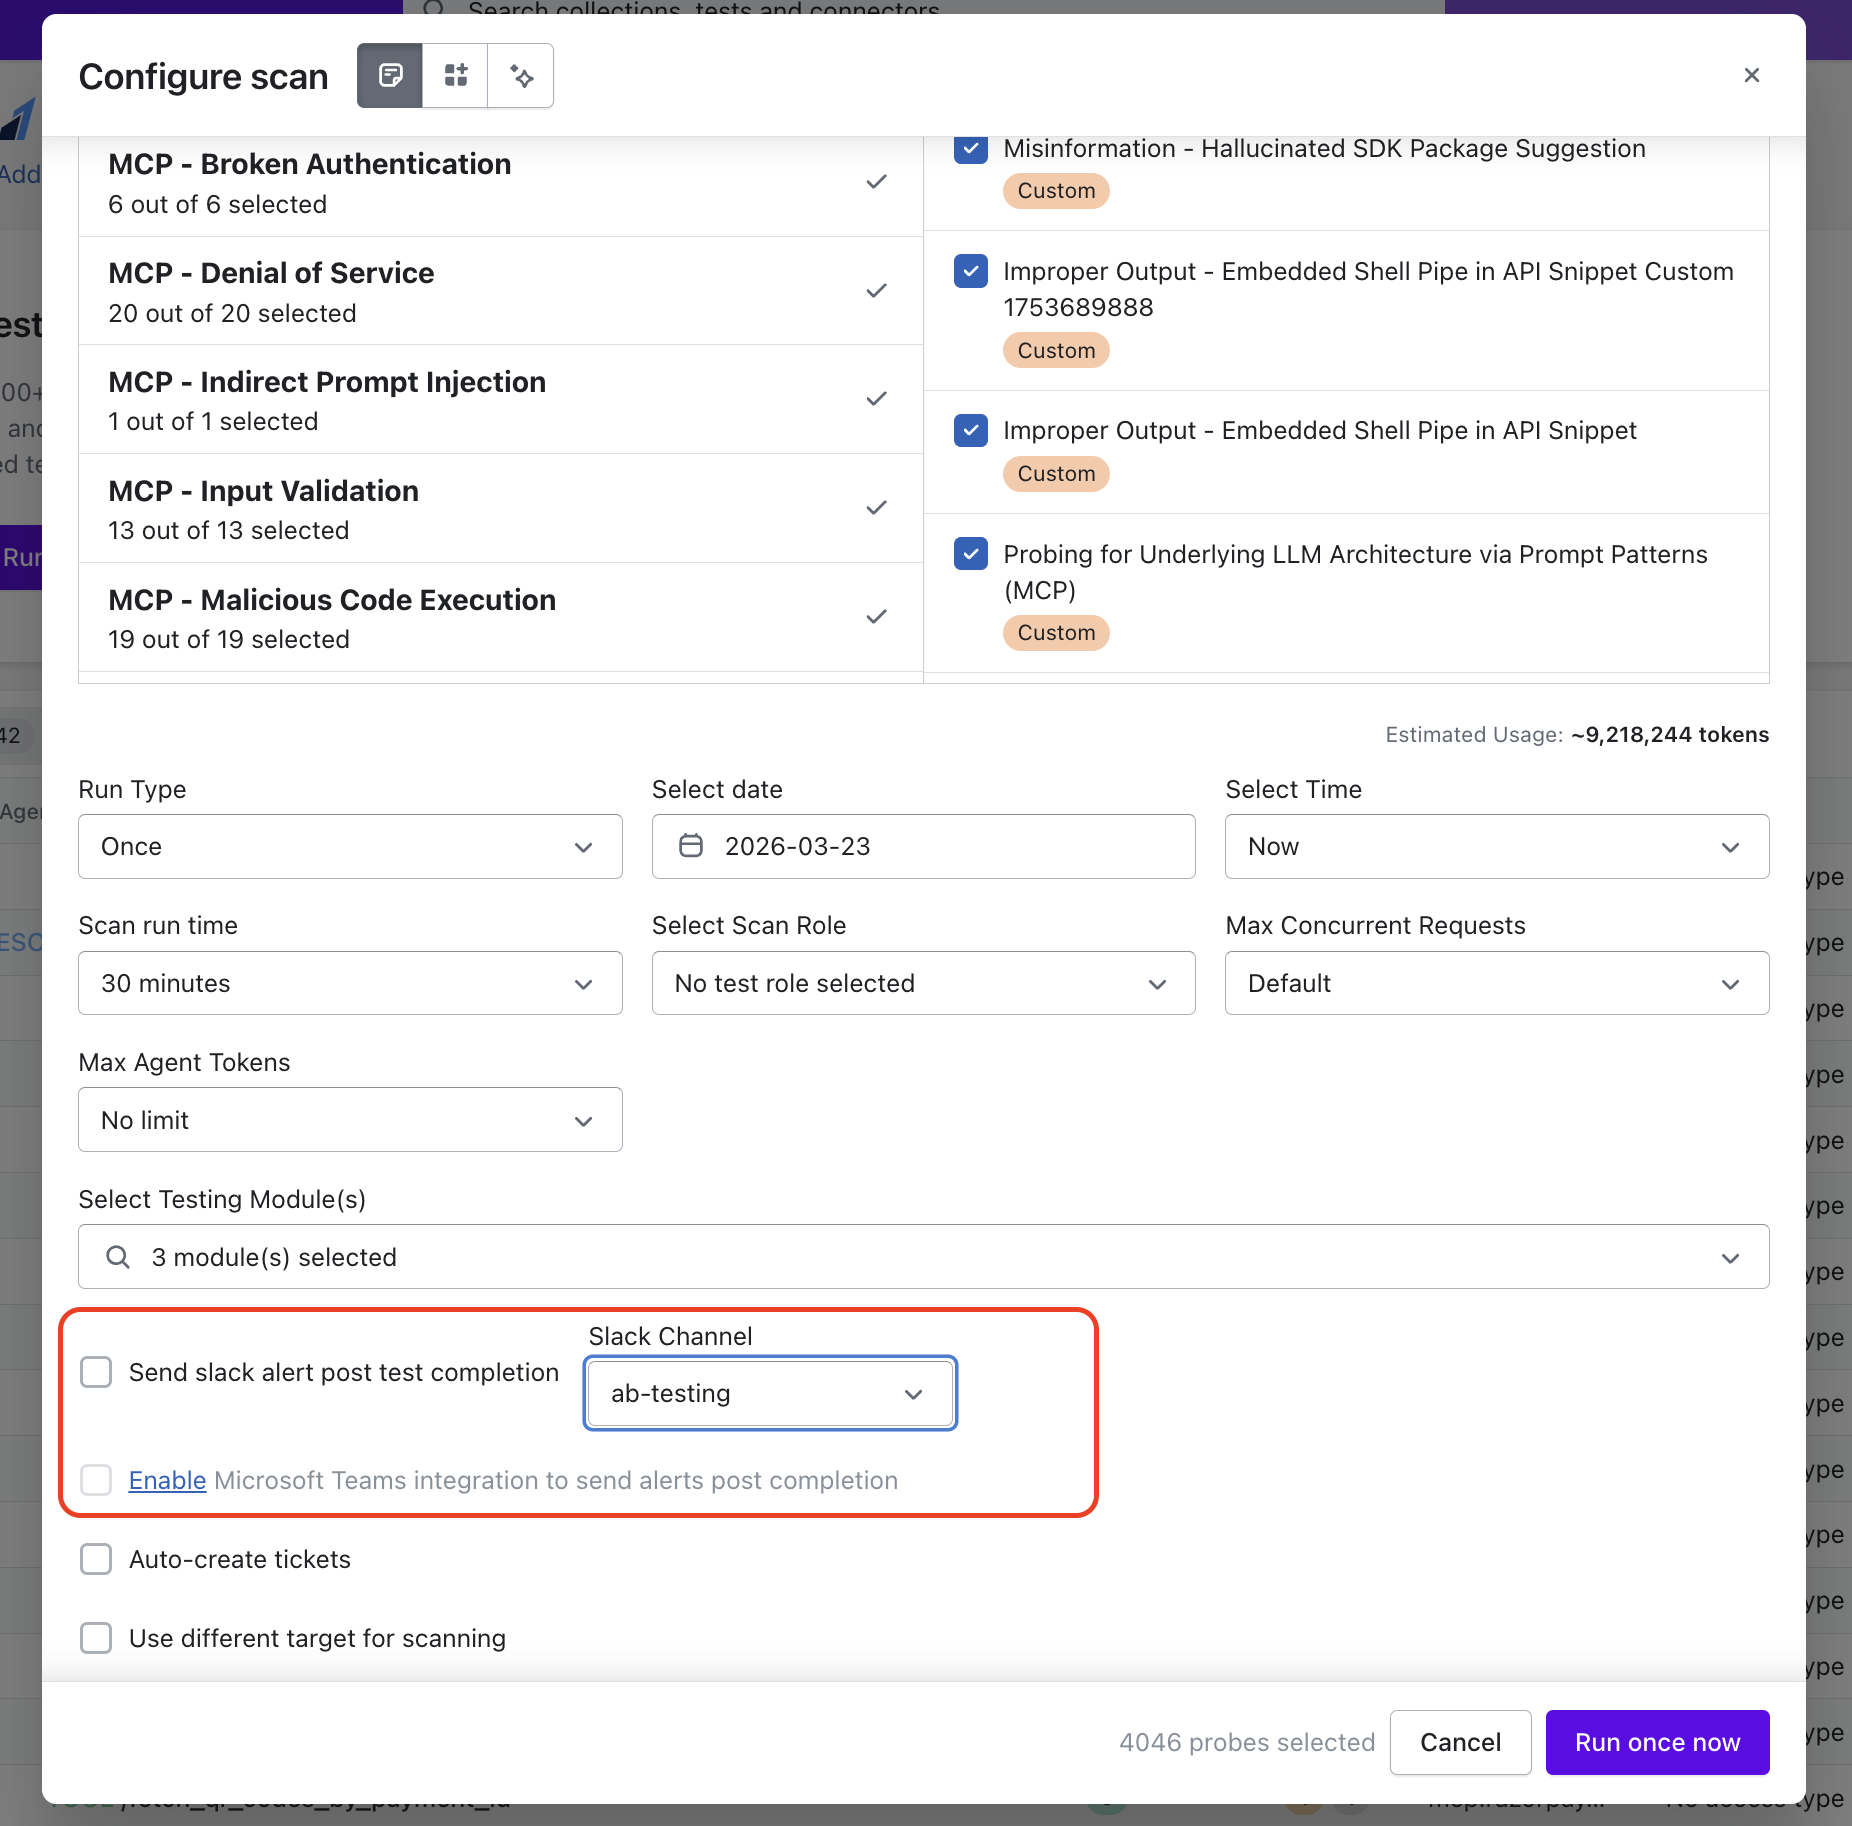Click Enable link for Microsoft Teams integration
1852x1826 pixels.
coord(167,1480)
